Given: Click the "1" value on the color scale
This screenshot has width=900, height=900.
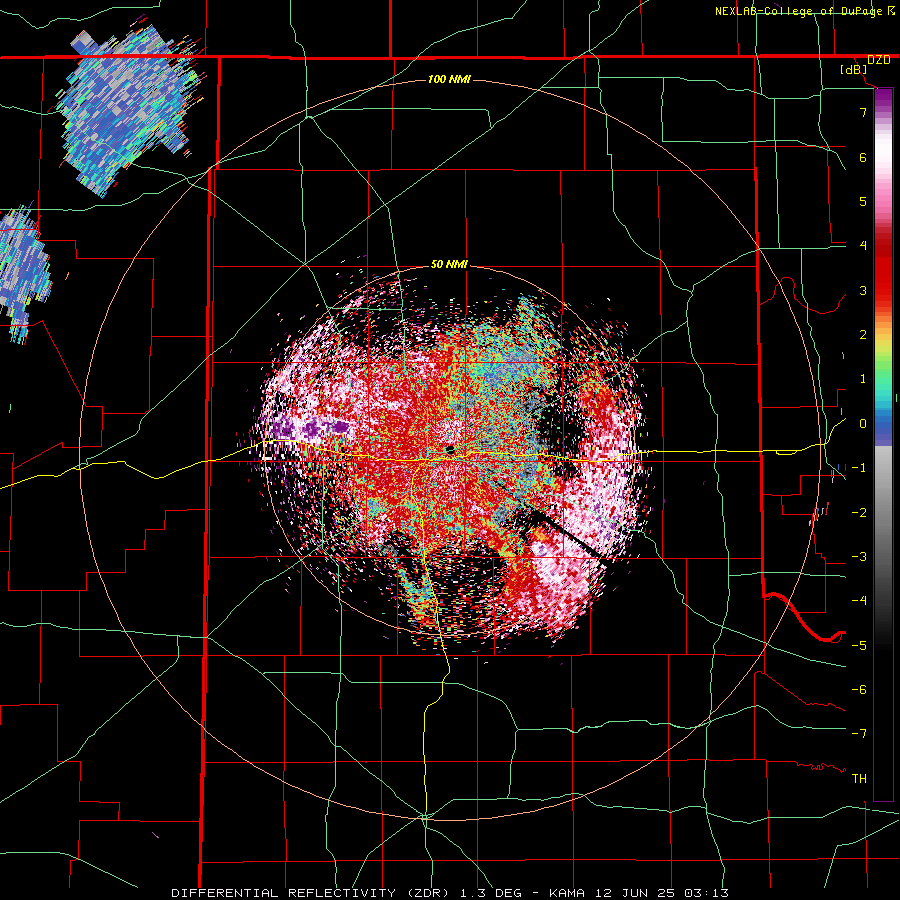Looking at the screenshot, I should pos(863,379).
